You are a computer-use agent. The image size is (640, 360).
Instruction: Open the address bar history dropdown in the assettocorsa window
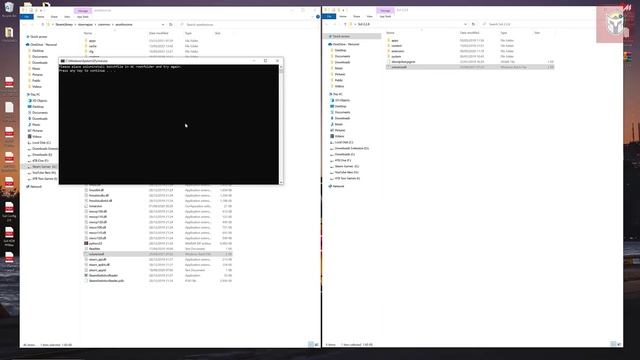[163, 24]
